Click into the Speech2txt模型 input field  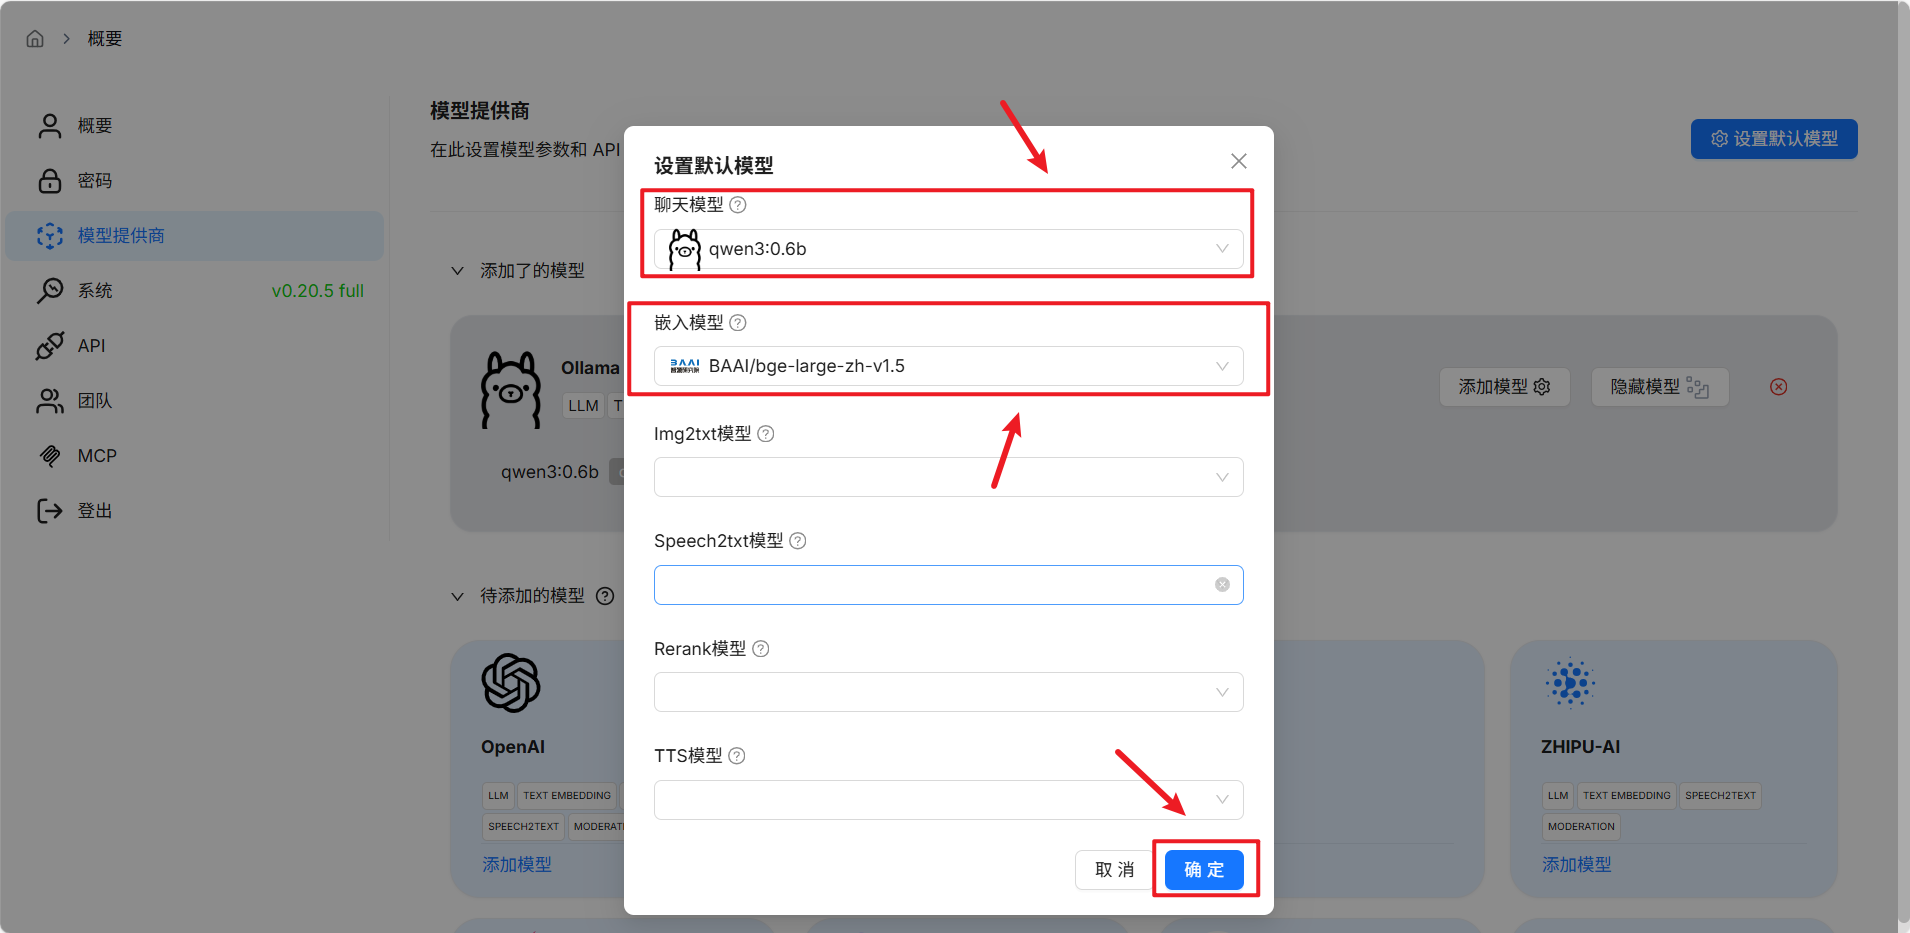point(935,585)
